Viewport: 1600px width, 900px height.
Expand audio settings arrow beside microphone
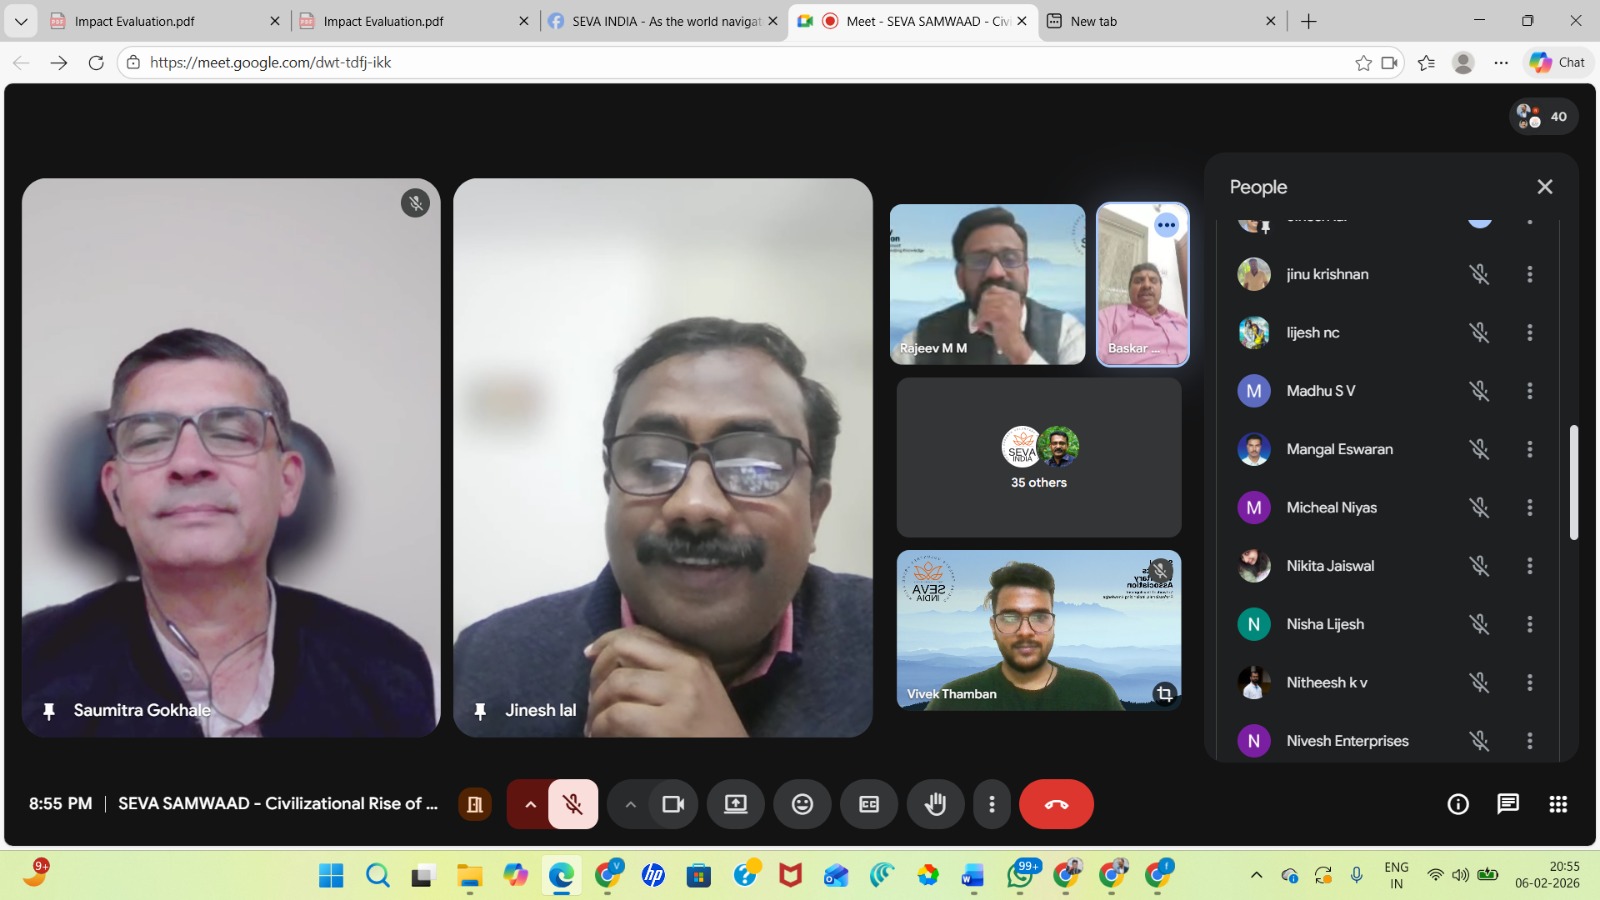coord(530,804)
